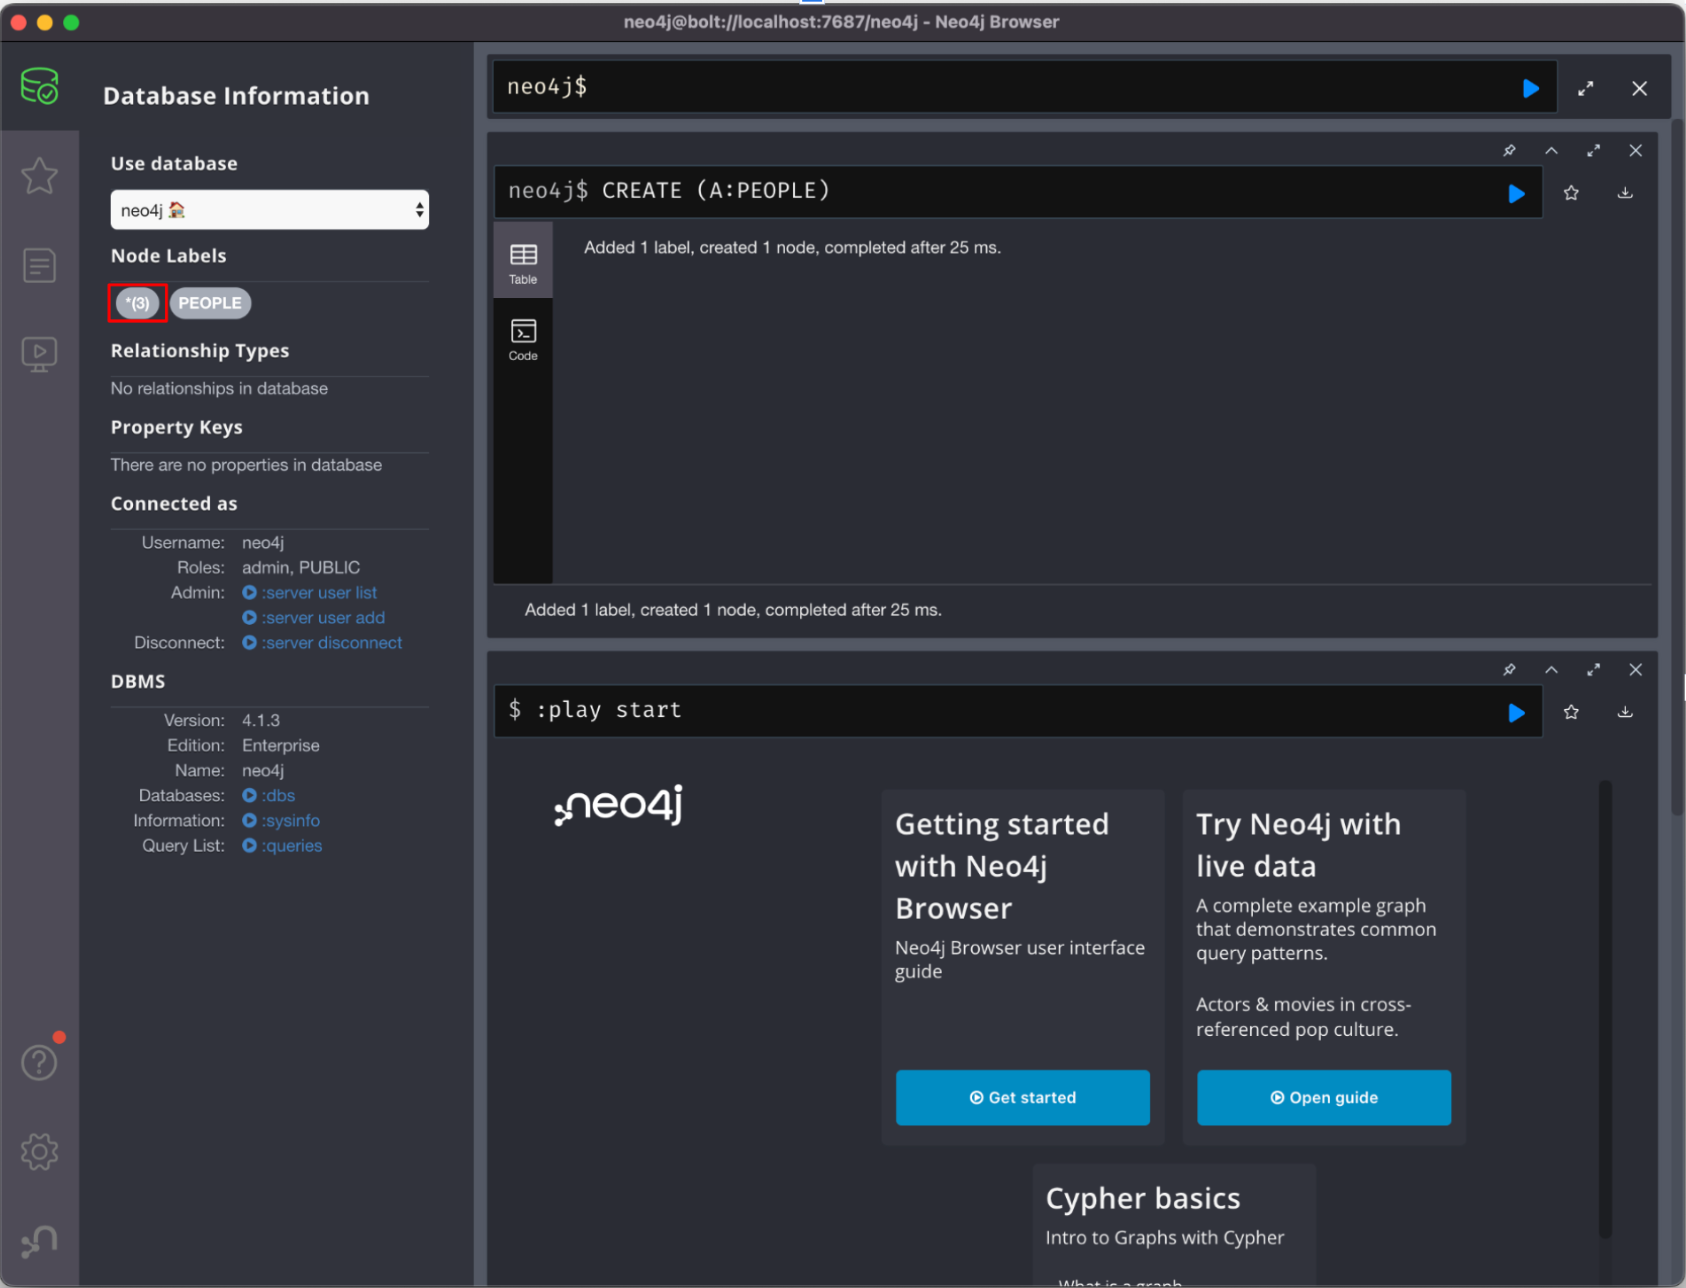Run the :server user list command
This screenshot has height=1288, width=1686.
(309, 593)
